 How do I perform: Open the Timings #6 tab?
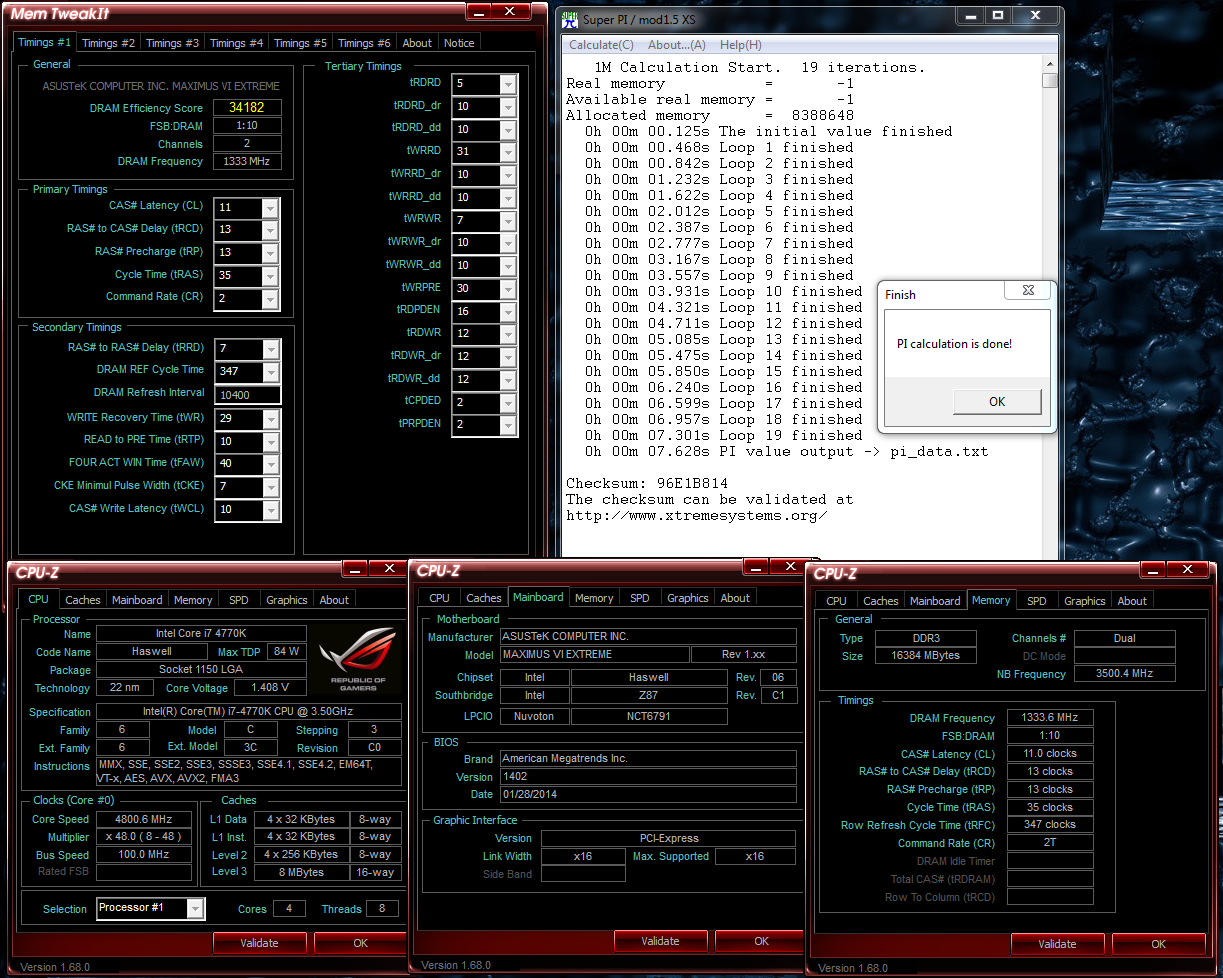tap(364, 43)
